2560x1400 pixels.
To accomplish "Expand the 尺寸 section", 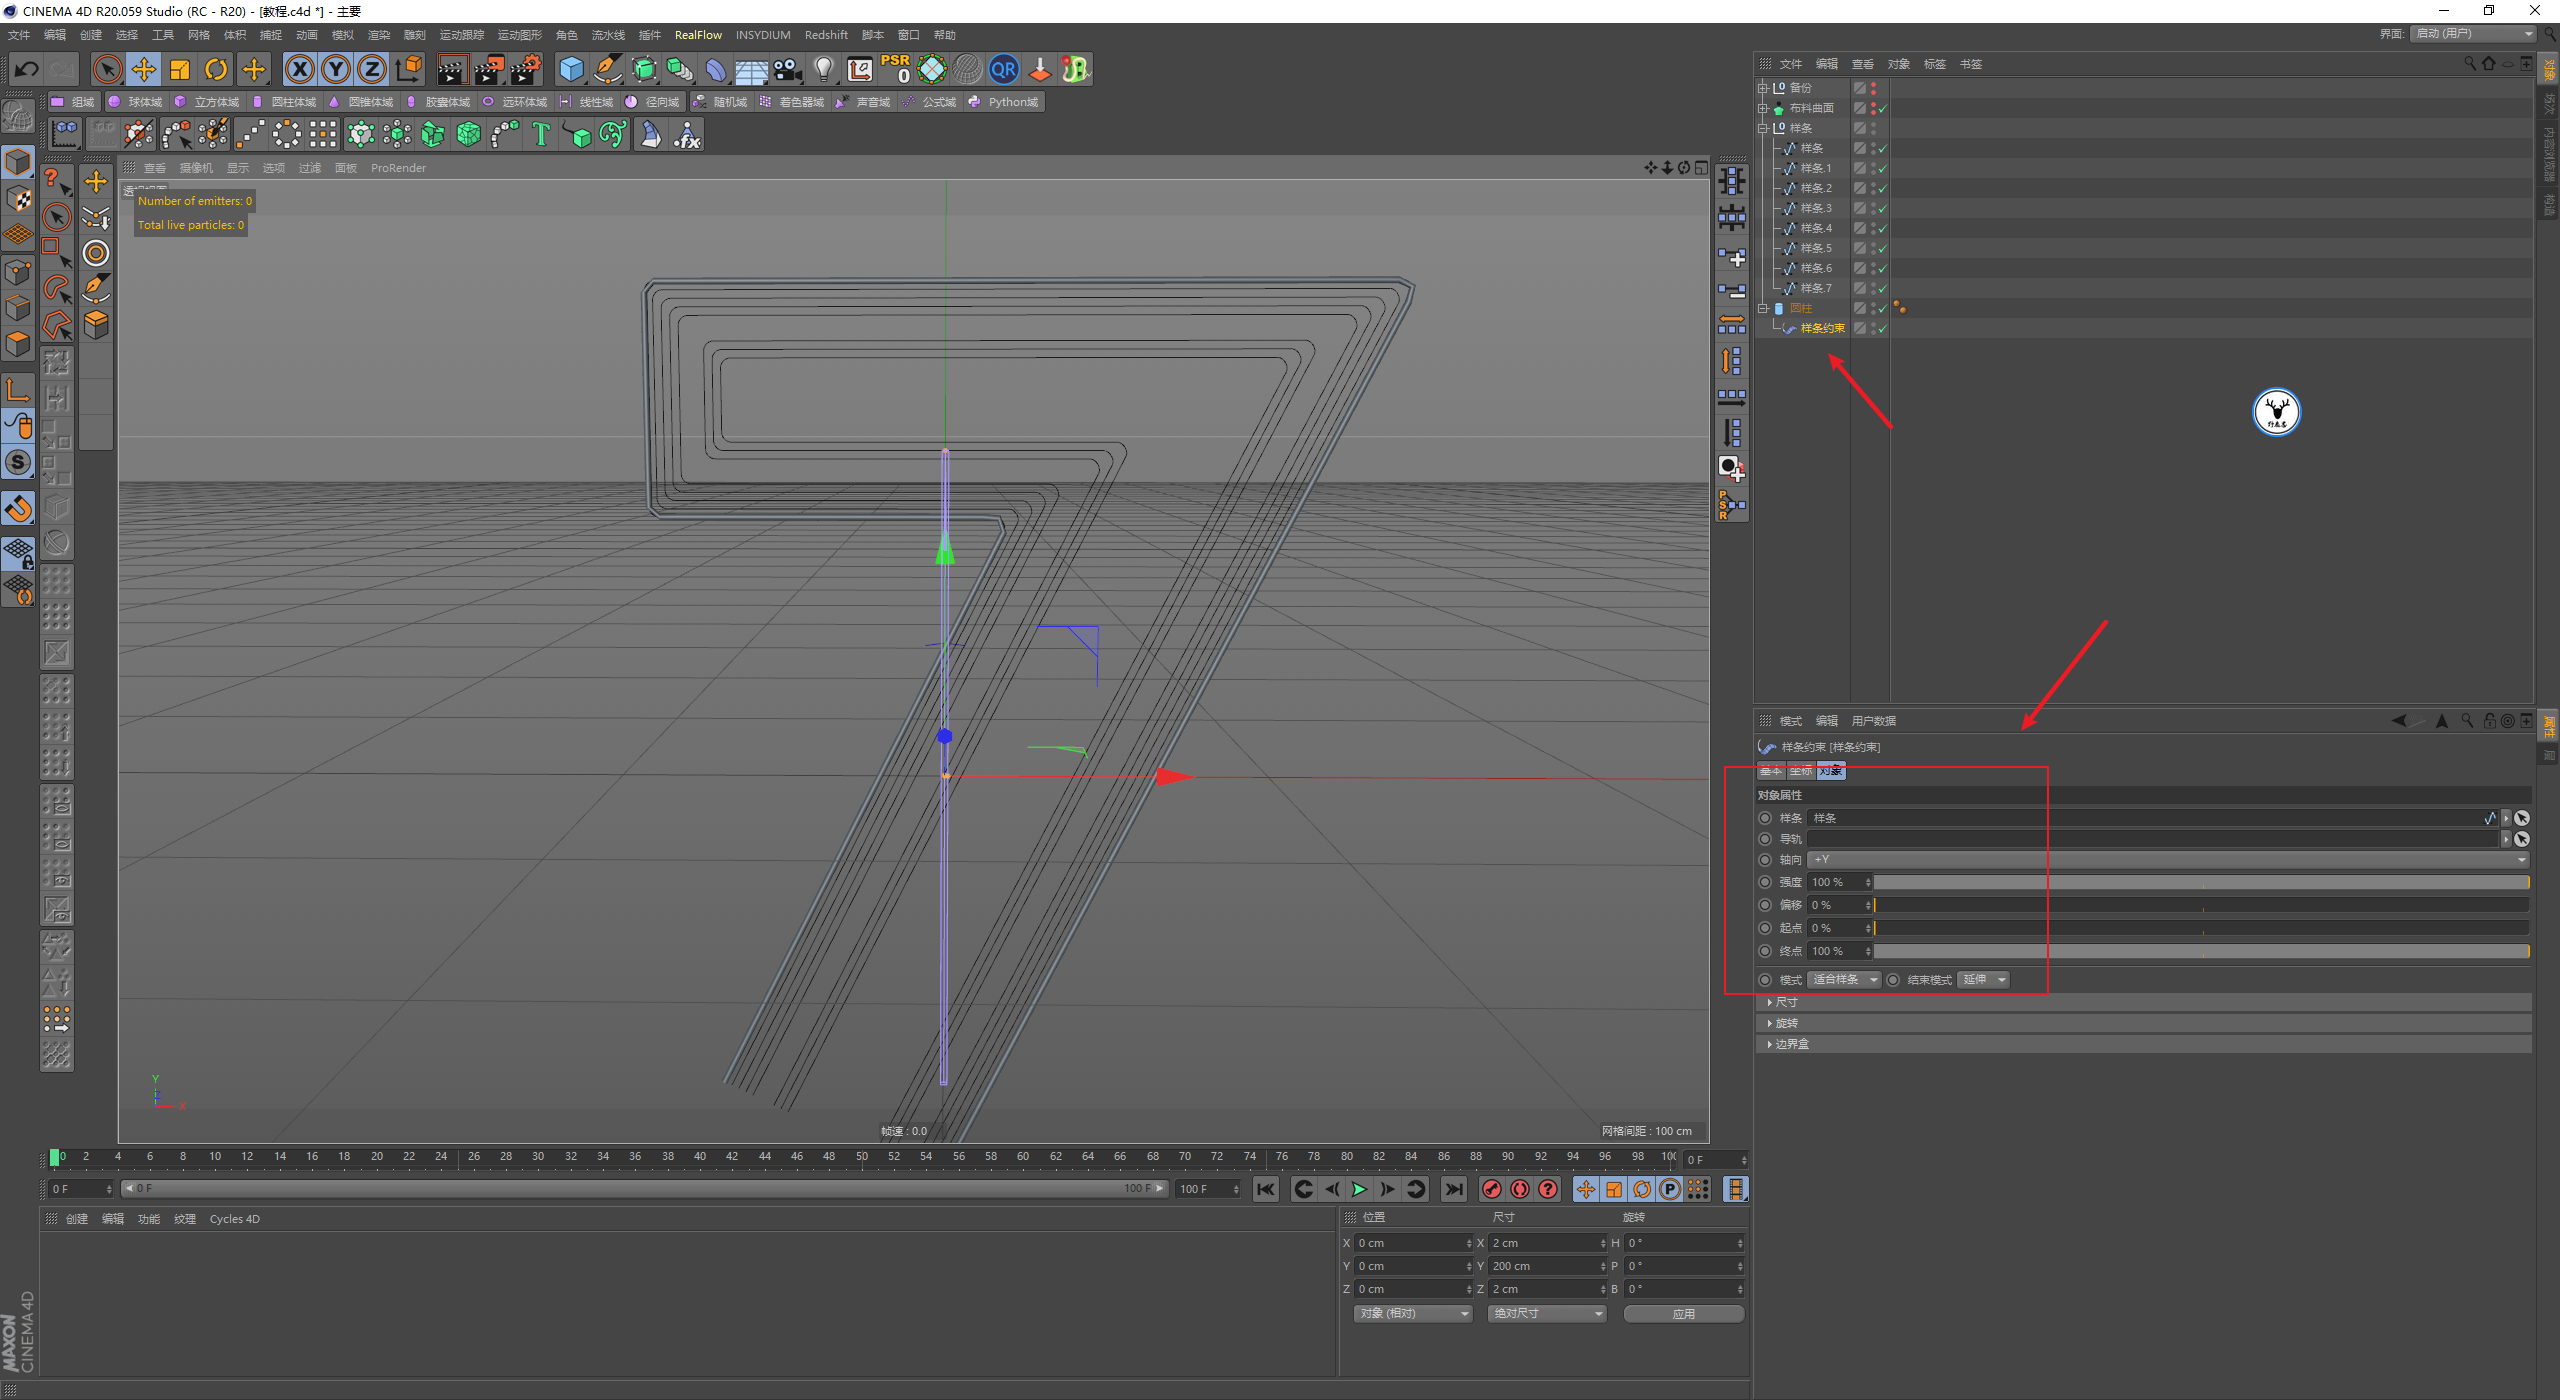I will pyautogui.click(x=1786, y=1002).
